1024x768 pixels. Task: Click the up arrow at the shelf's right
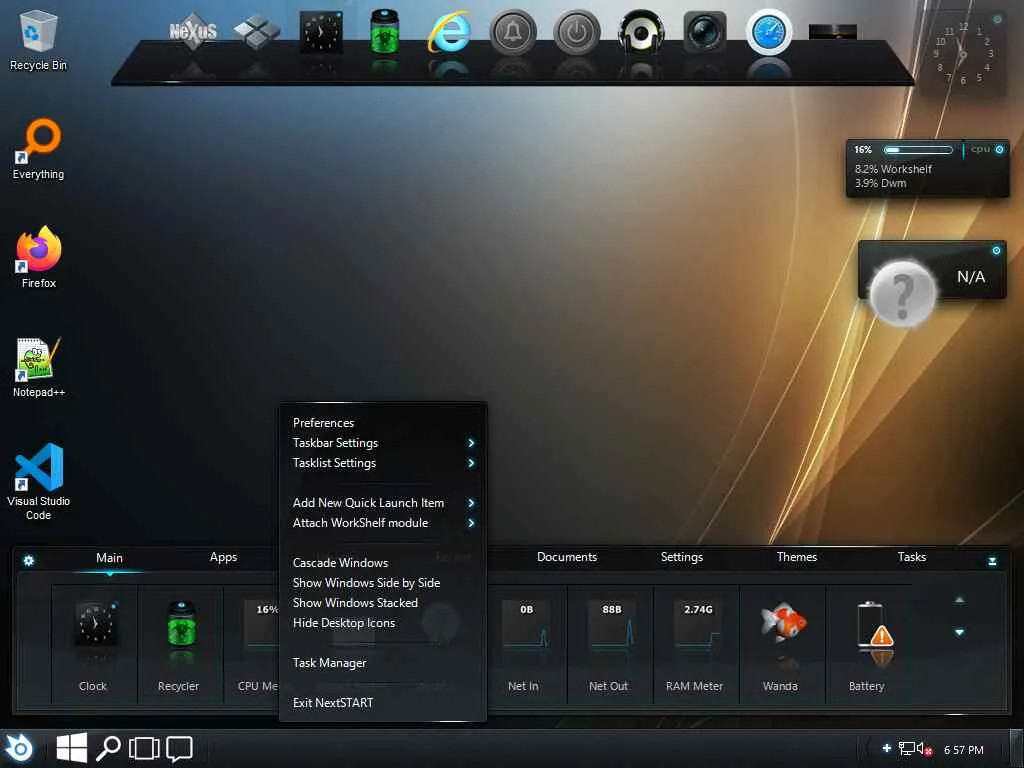point(959,600)
